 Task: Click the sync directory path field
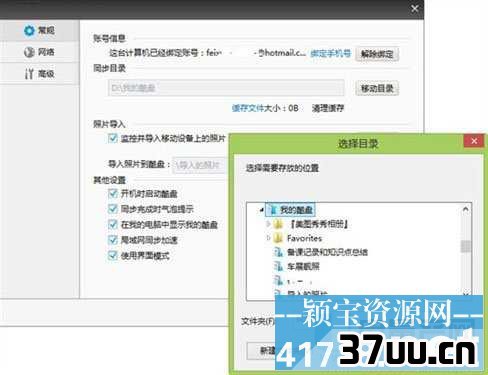[x=226, y=88]
